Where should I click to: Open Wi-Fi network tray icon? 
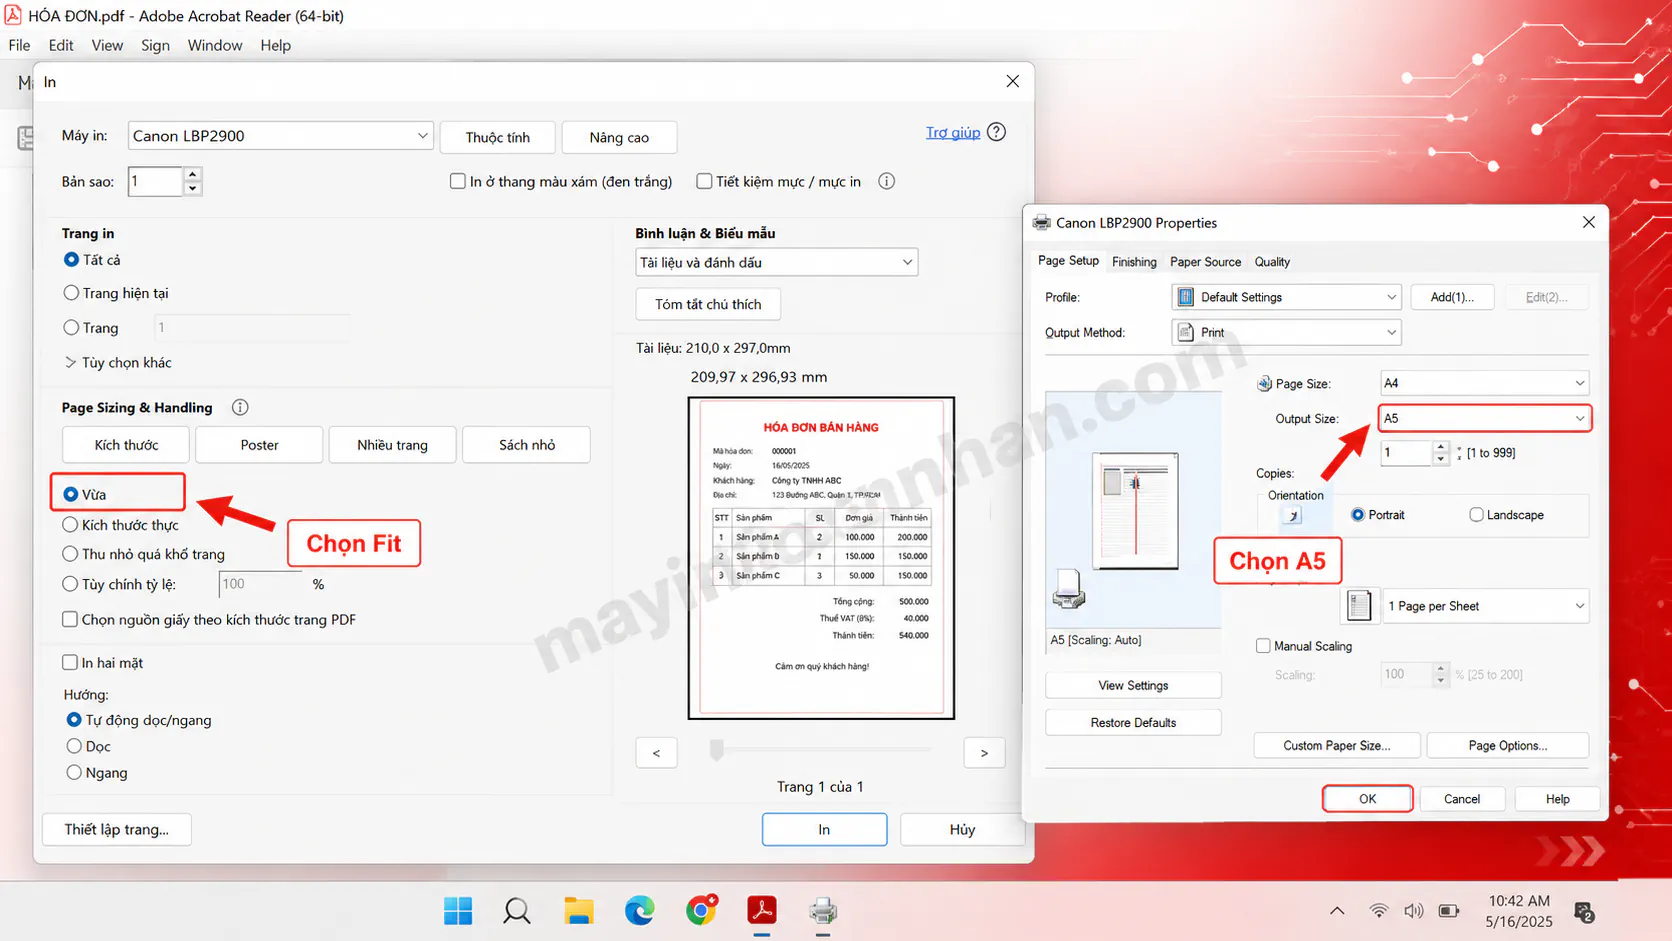(x=1379, y=911)
